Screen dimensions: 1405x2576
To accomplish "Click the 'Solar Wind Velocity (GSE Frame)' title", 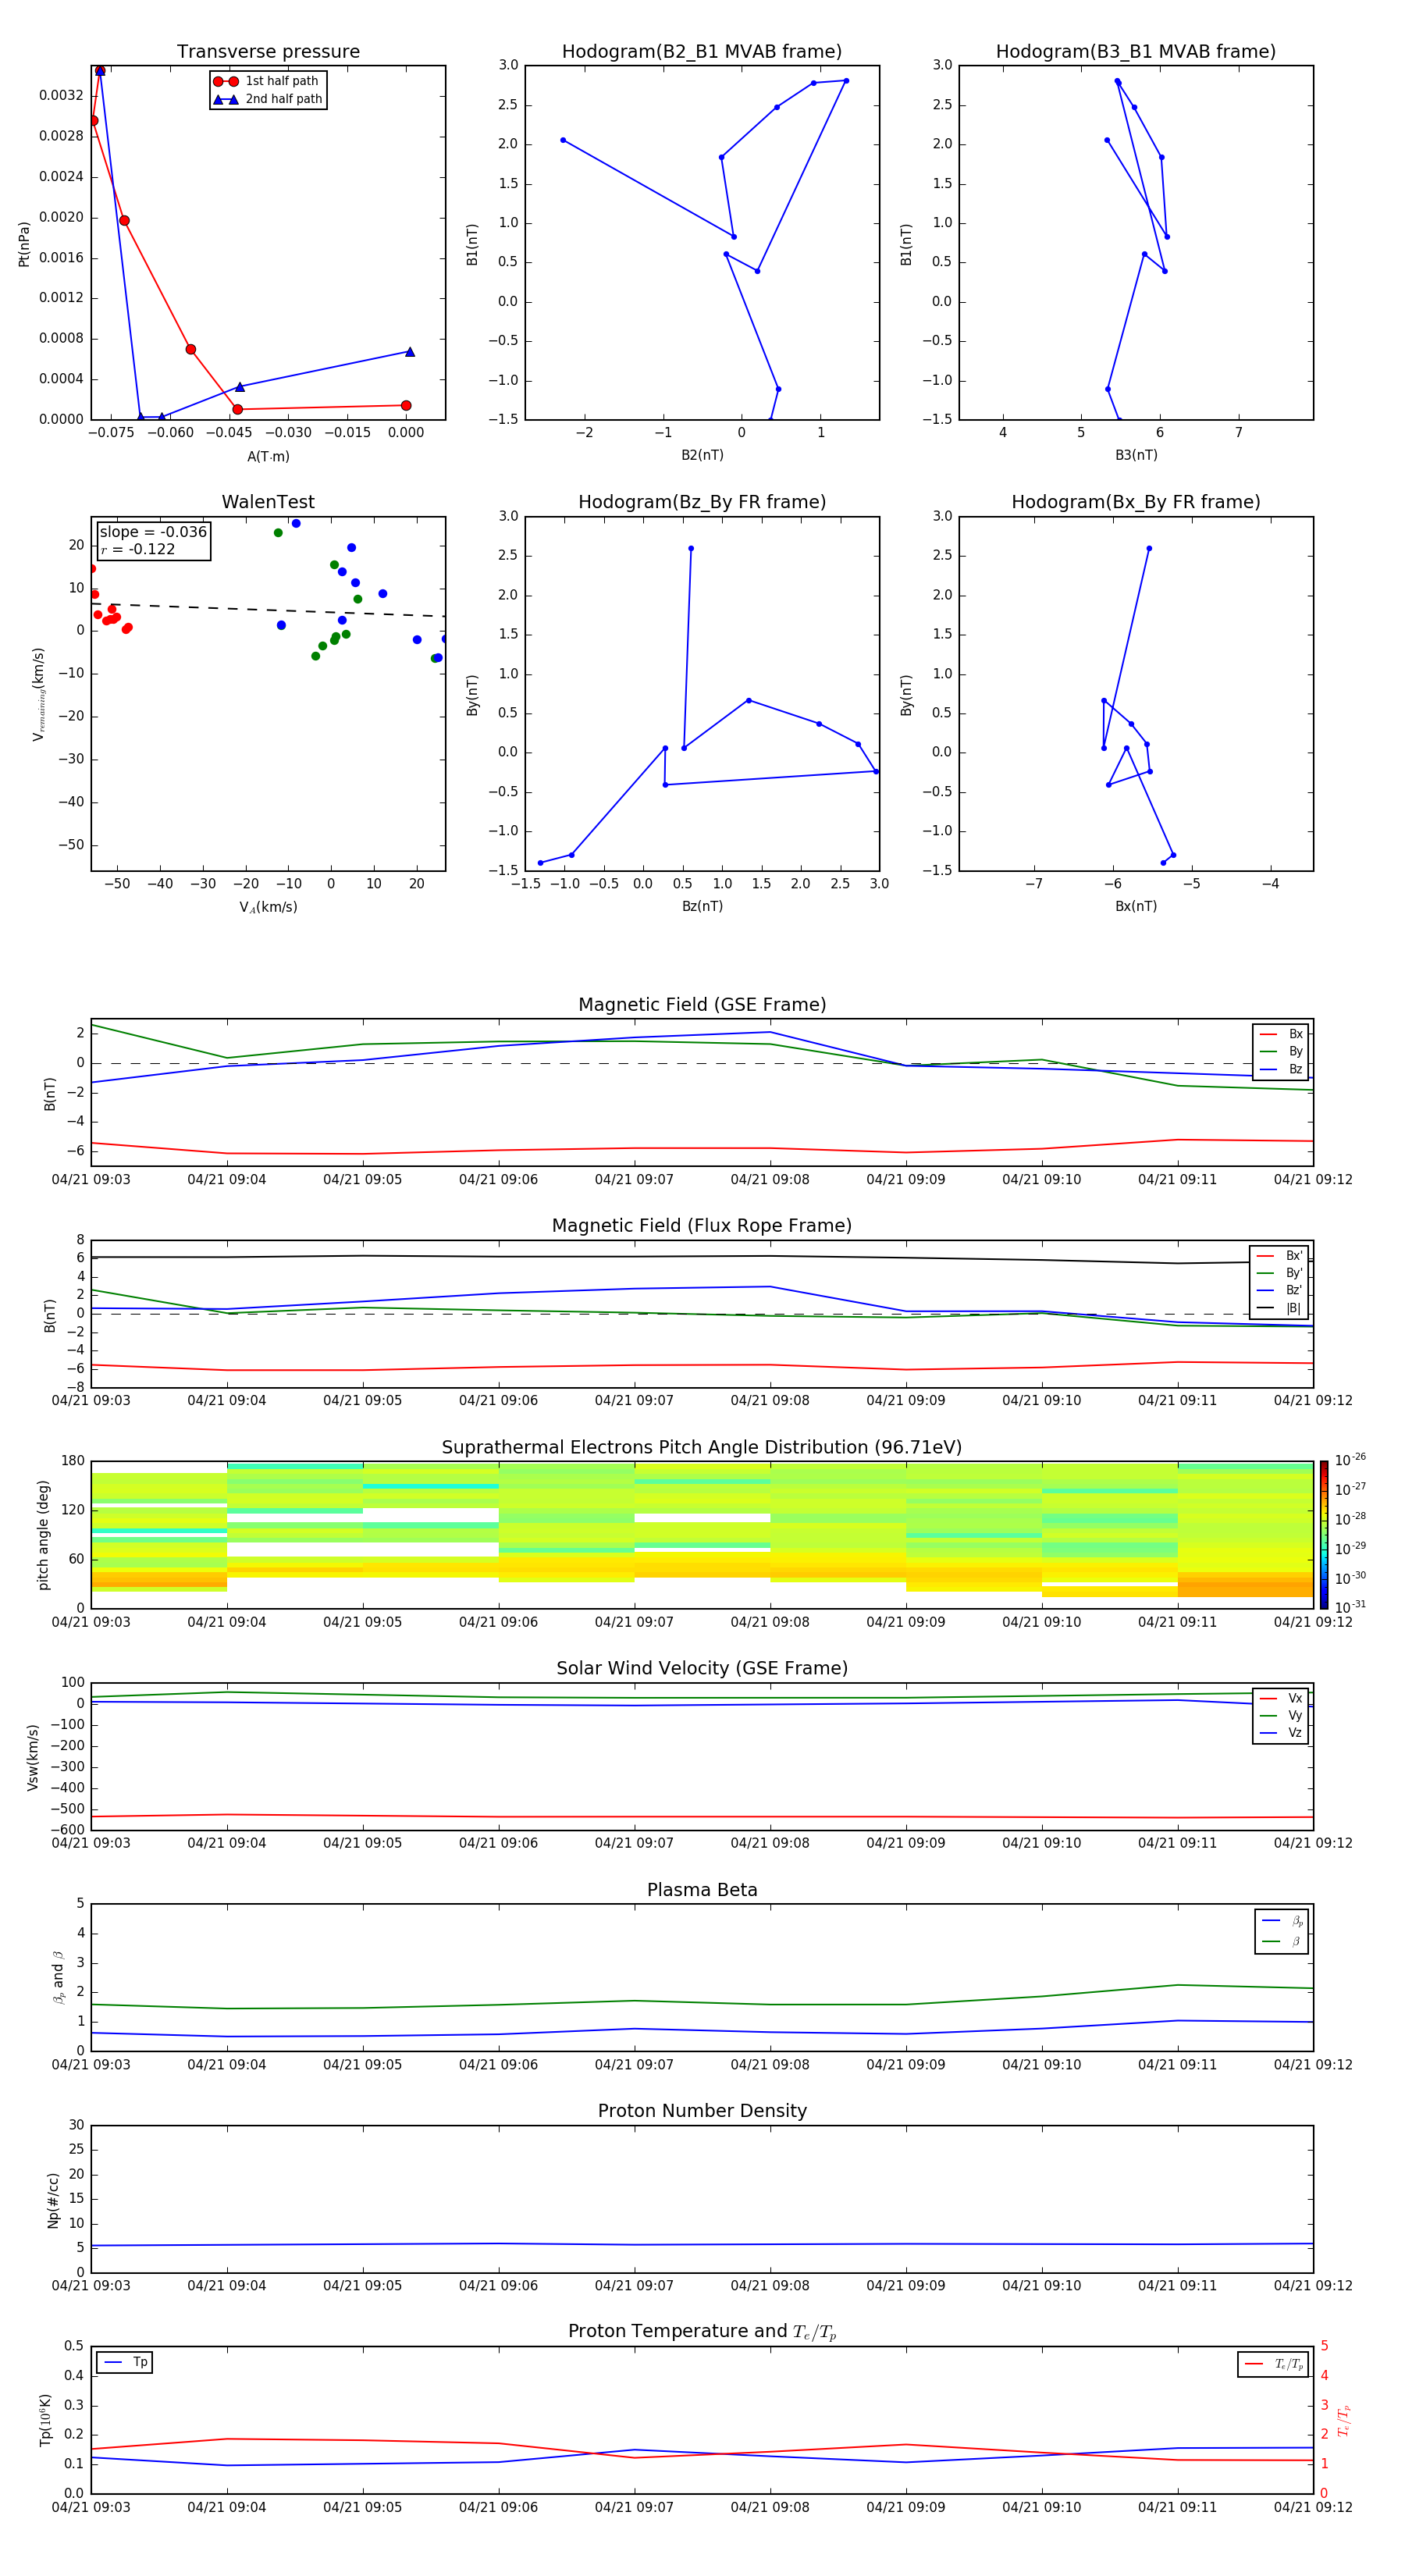I will pyautogui.click(x=702, y=1669).
